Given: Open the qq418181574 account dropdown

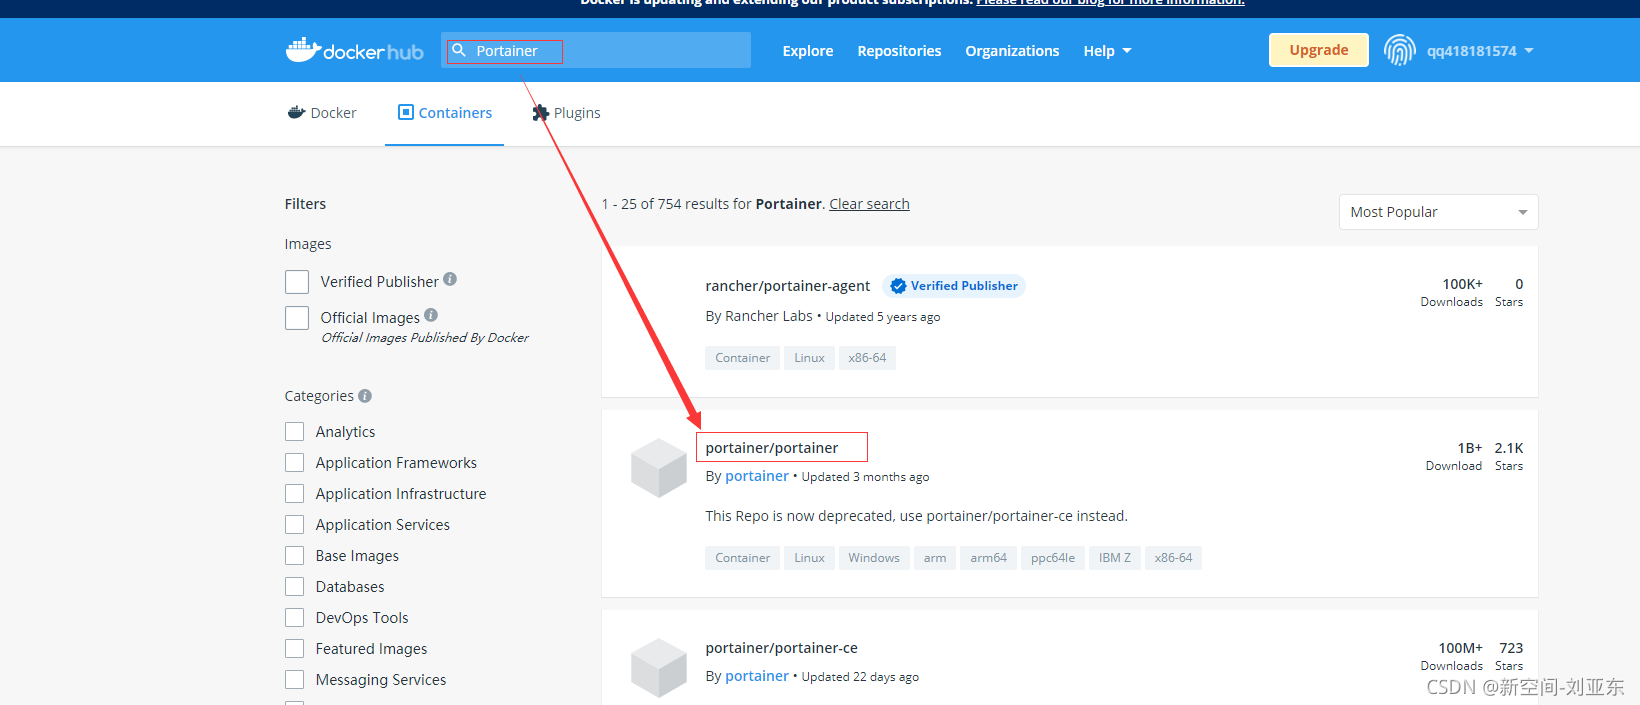Looking at the screenshot, I should 1480,51.
